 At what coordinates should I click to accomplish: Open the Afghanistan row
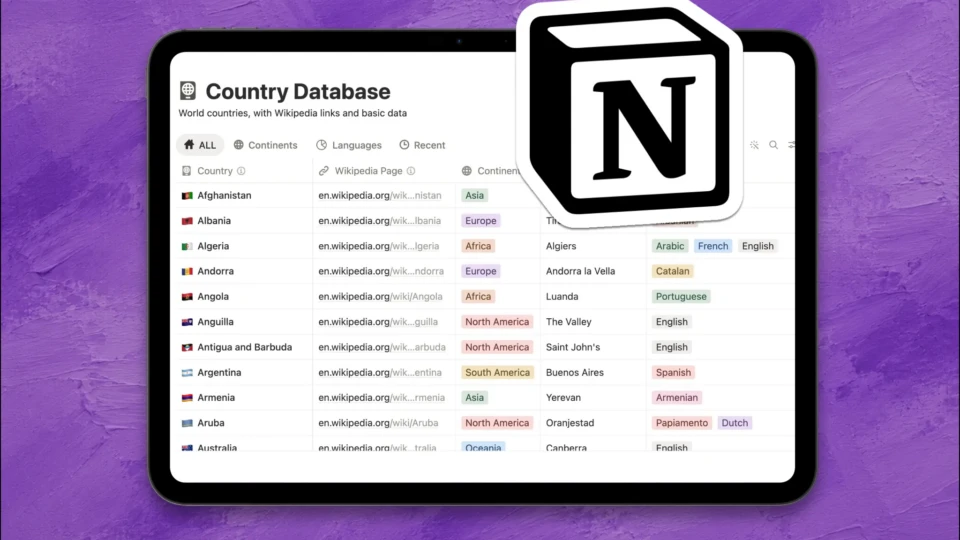[224, 195]
